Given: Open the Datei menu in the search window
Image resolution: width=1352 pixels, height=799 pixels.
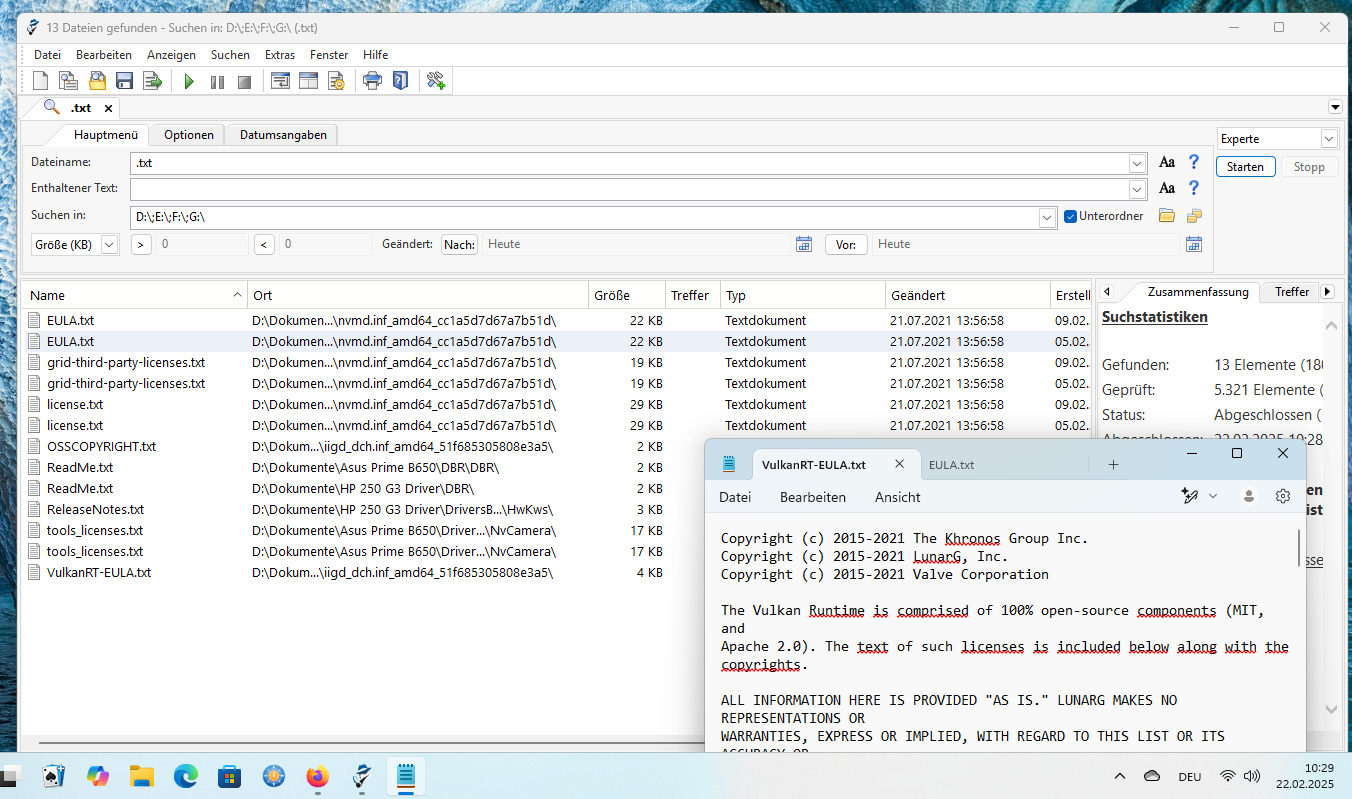Looking at the screenshot, I should (x=47, y=55).
